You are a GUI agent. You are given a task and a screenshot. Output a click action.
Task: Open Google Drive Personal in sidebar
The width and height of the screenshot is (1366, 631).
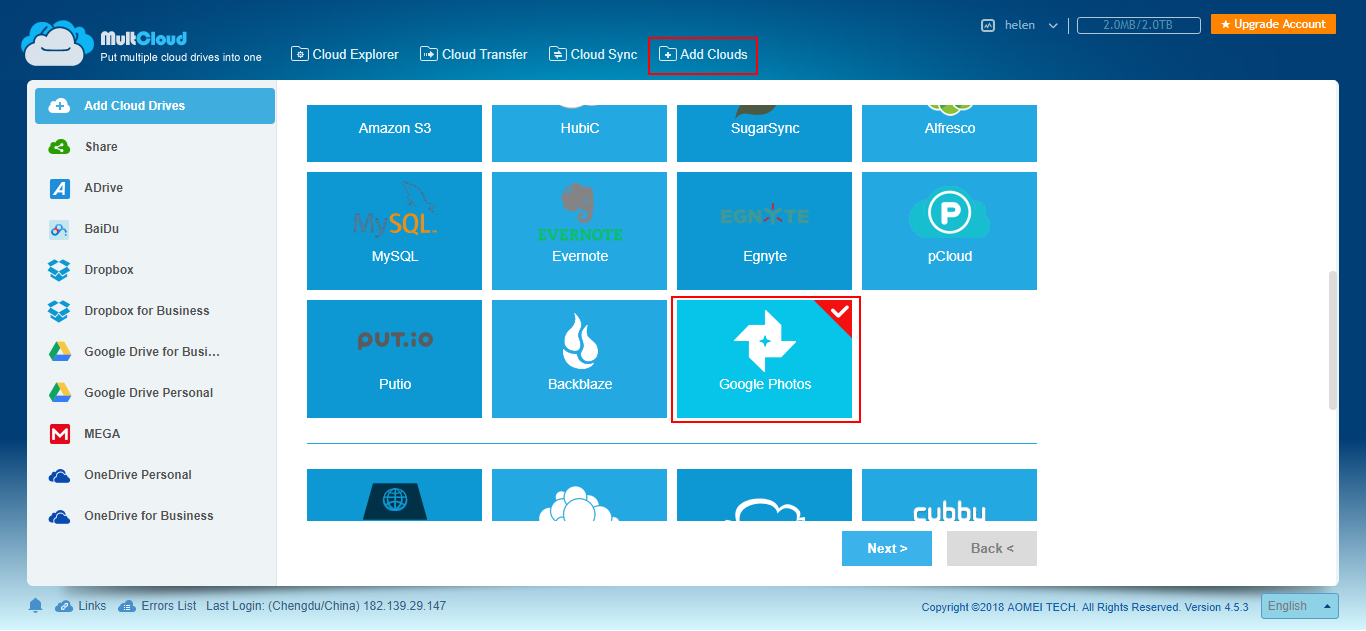click(x=155, y=393)
